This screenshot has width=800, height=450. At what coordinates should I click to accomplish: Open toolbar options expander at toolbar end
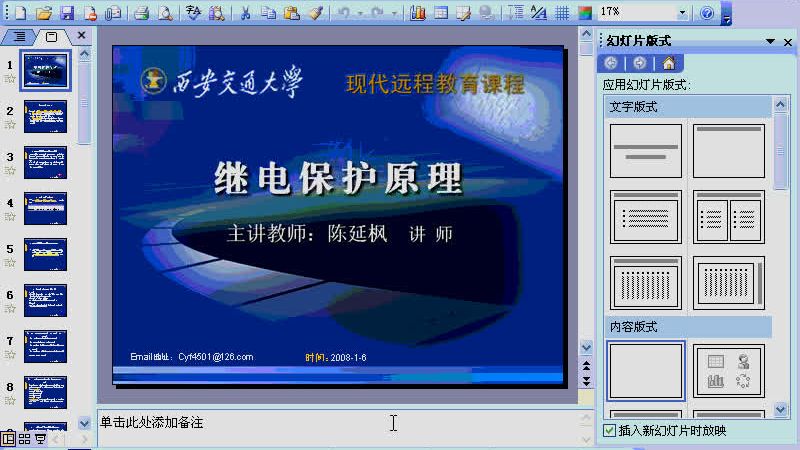pyautogui.click(x=727, y=14)
